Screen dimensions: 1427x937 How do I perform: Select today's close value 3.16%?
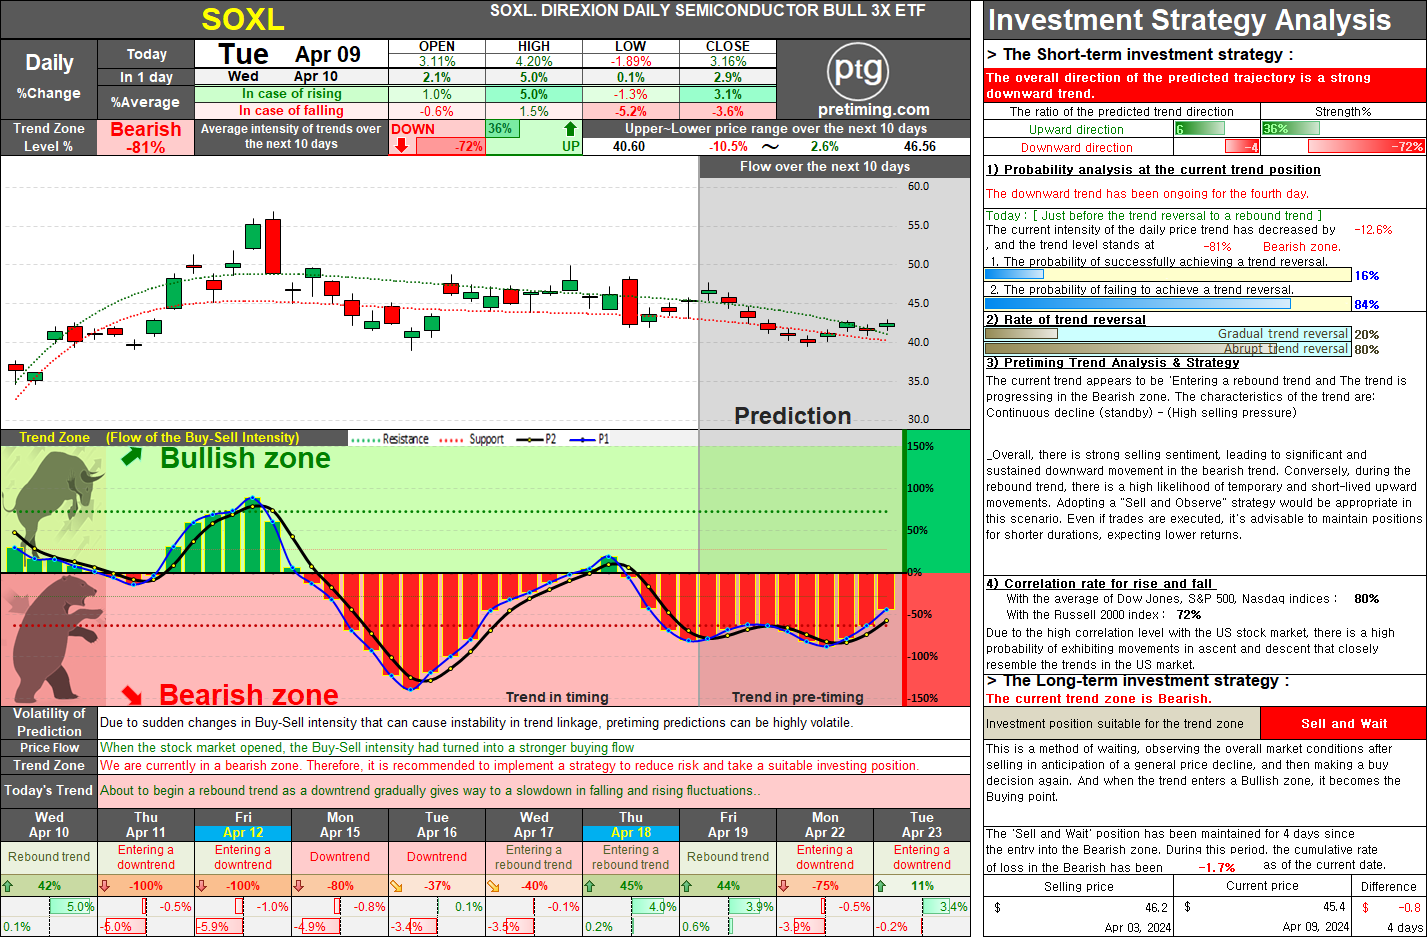click(x=727, y=61)
